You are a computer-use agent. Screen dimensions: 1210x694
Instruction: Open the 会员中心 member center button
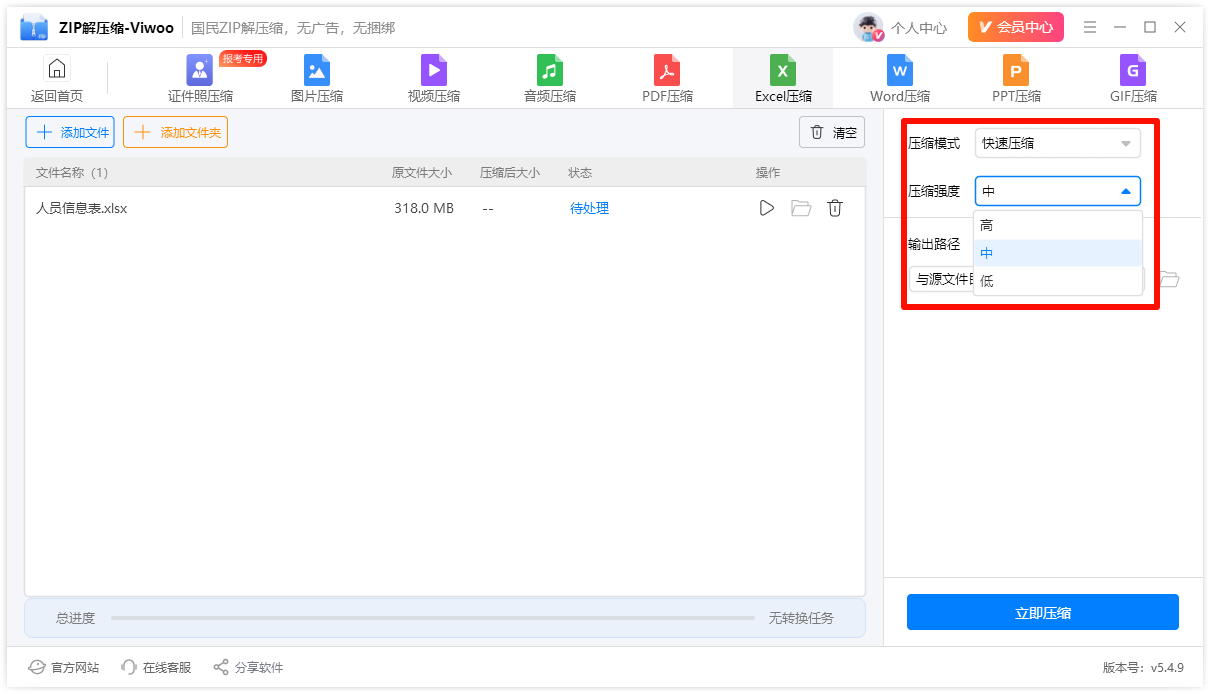(x=1016, y=27)
